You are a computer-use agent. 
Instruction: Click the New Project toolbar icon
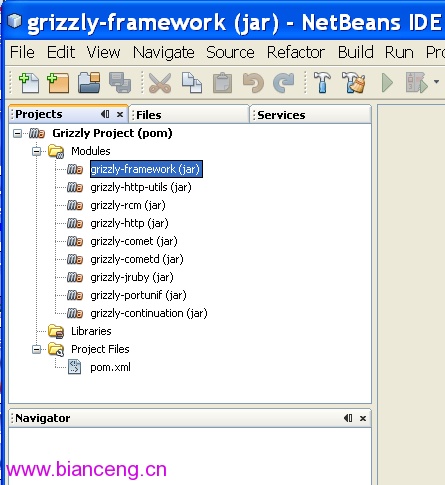(58, 83)
